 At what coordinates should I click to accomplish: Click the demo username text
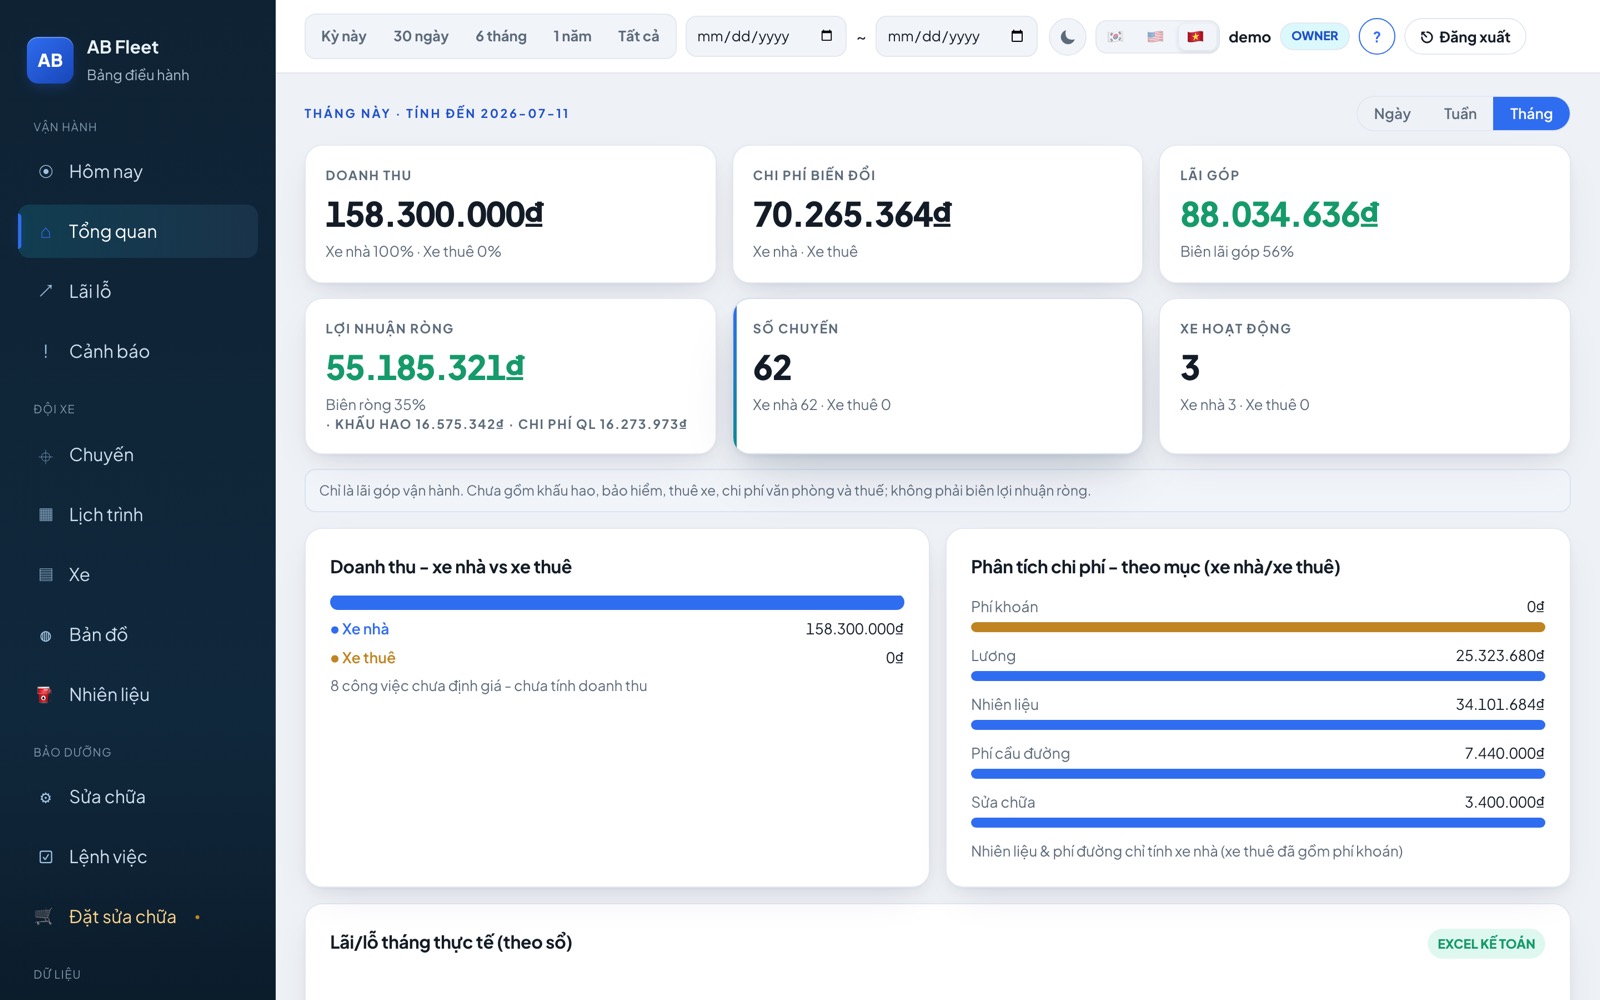pyautogui.click(x=1249, y=37)
